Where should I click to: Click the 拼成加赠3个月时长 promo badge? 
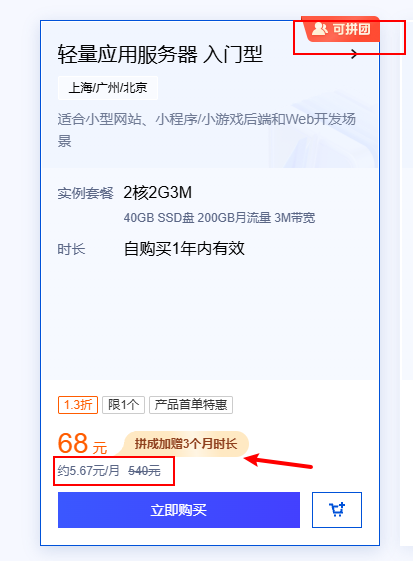click(186, 444)
